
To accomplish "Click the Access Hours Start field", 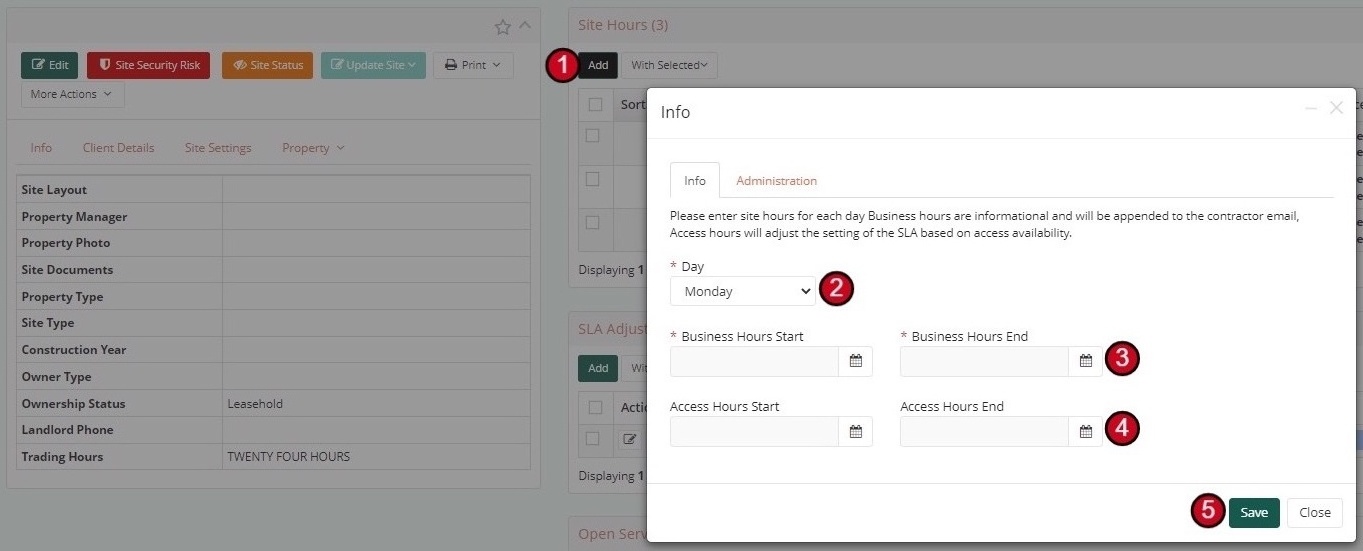I will pos(754,431).
